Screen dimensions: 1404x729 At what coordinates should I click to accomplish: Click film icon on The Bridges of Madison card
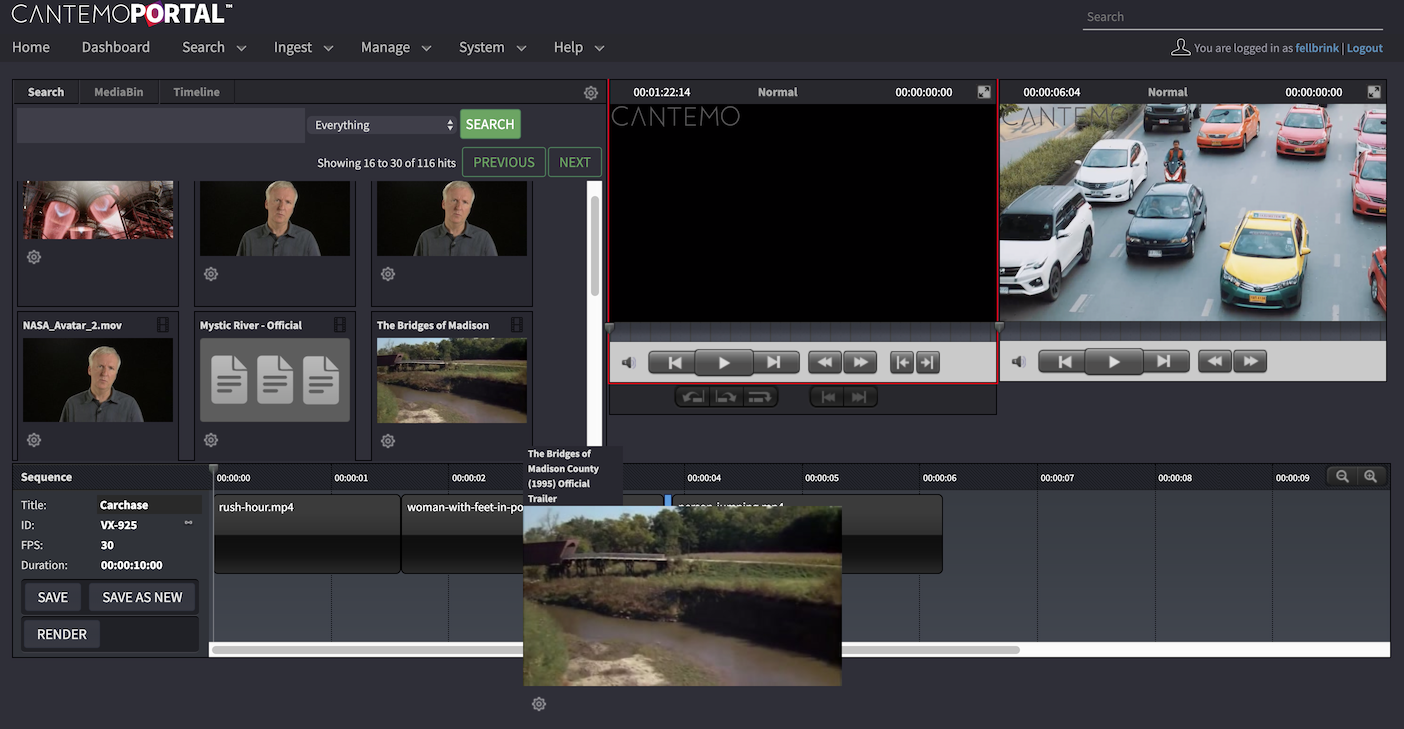517,325
